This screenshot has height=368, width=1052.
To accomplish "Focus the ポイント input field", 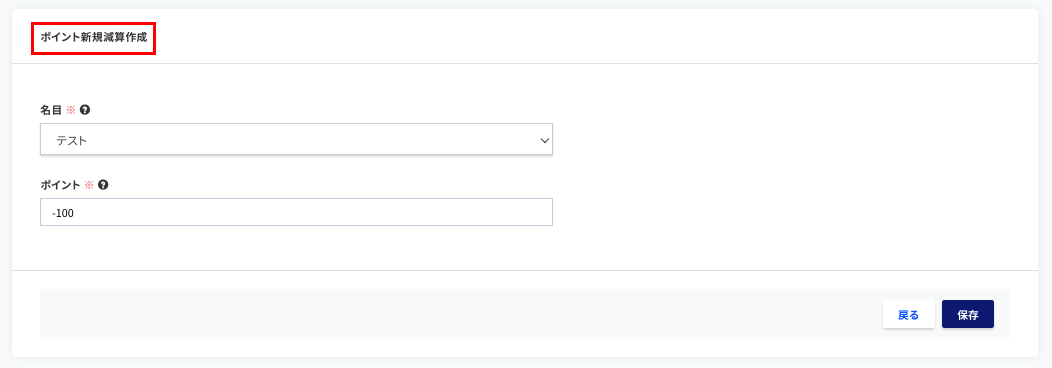I will pyautogui.click(x=297, y=212).
